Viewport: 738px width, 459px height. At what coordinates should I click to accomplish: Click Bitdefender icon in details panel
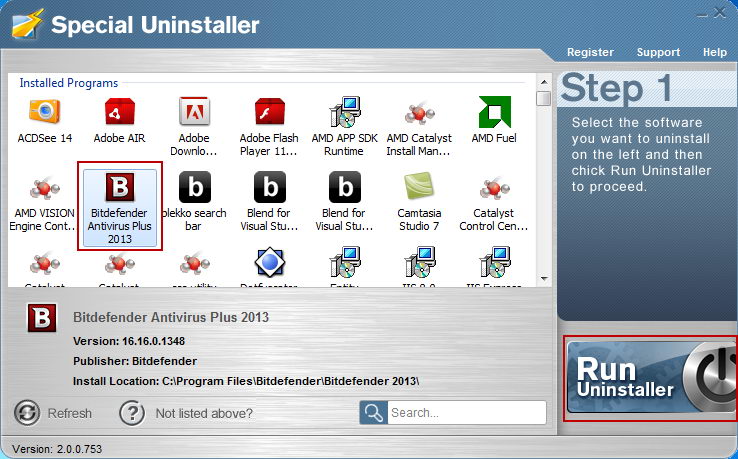(x=42, y=318)
